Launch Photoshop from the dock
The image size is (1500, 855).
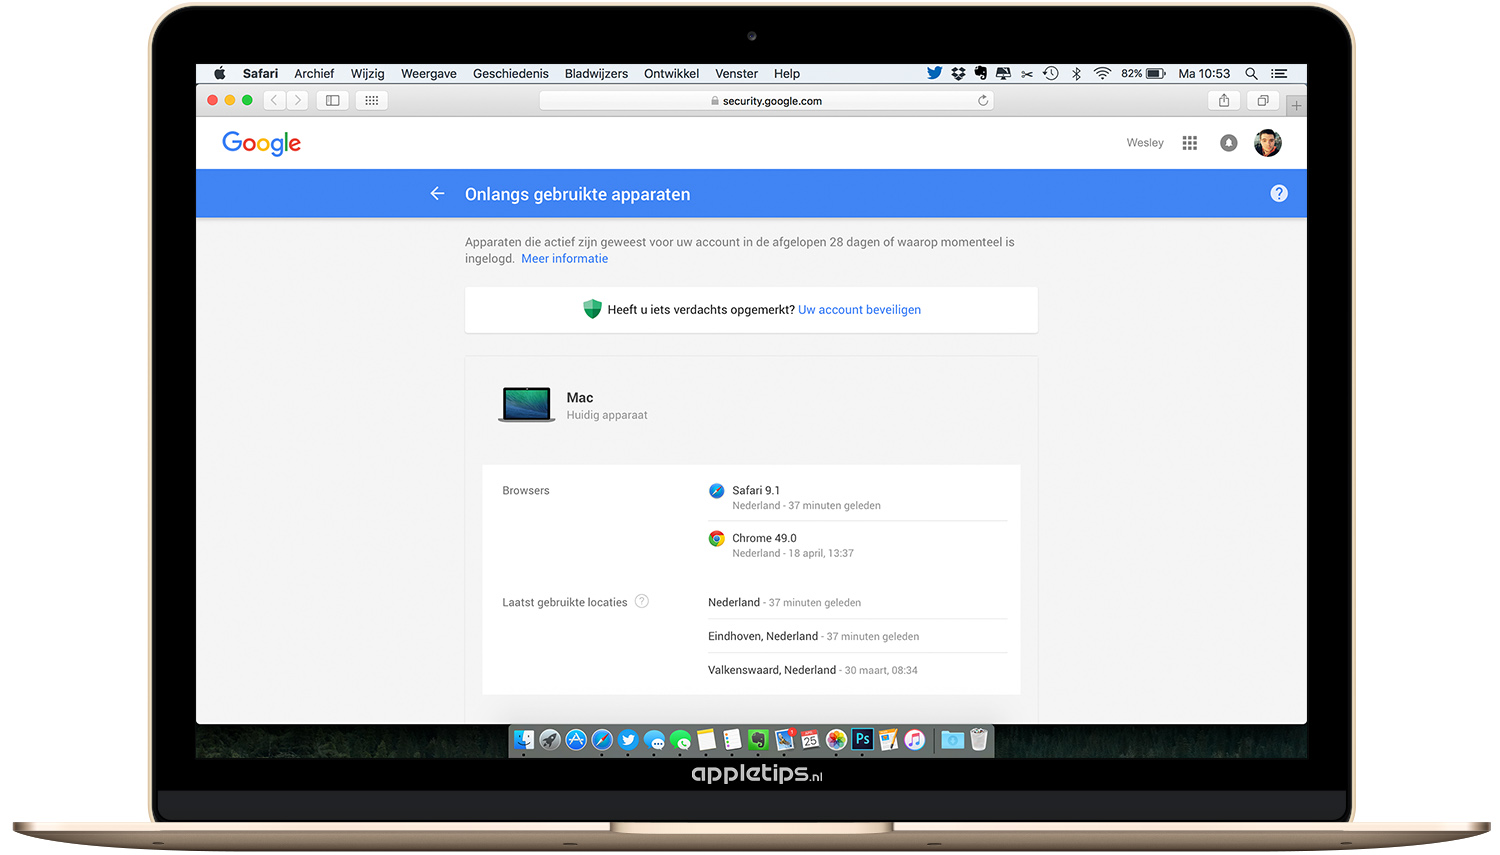(862, 739)
